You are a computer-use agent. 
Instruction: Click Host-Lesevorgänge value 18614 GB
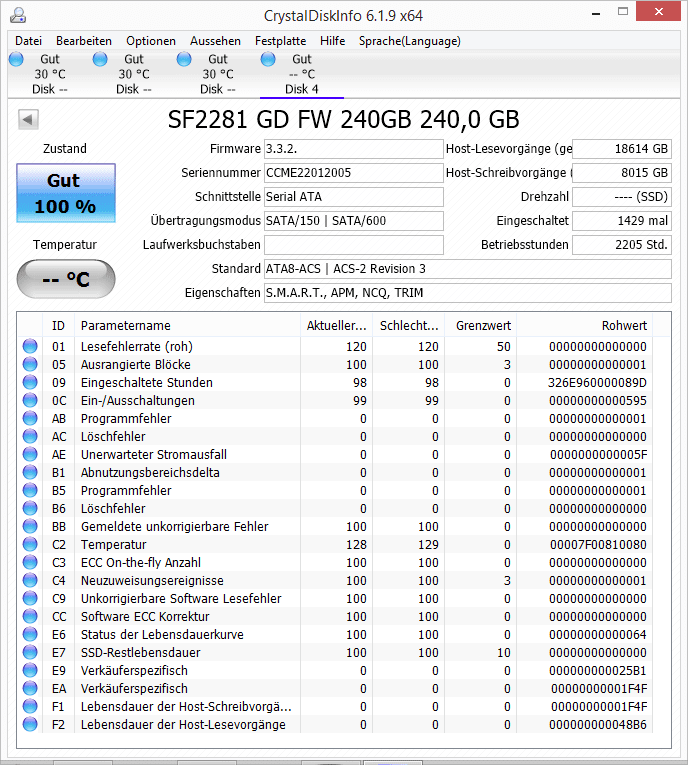pos(622,149)
